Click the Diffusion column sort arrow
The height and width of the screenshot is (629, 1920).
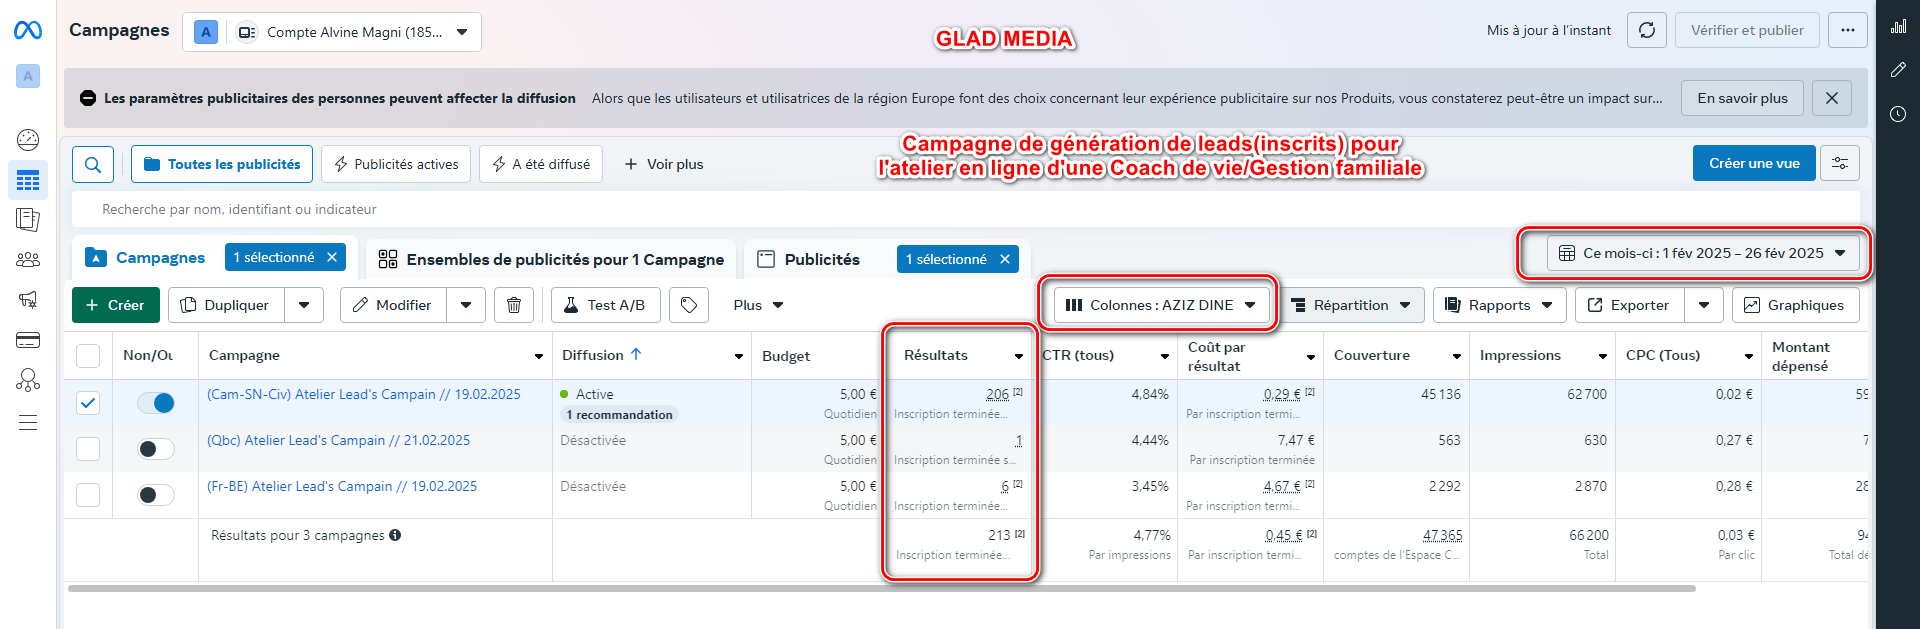click(x=636, y=354)
